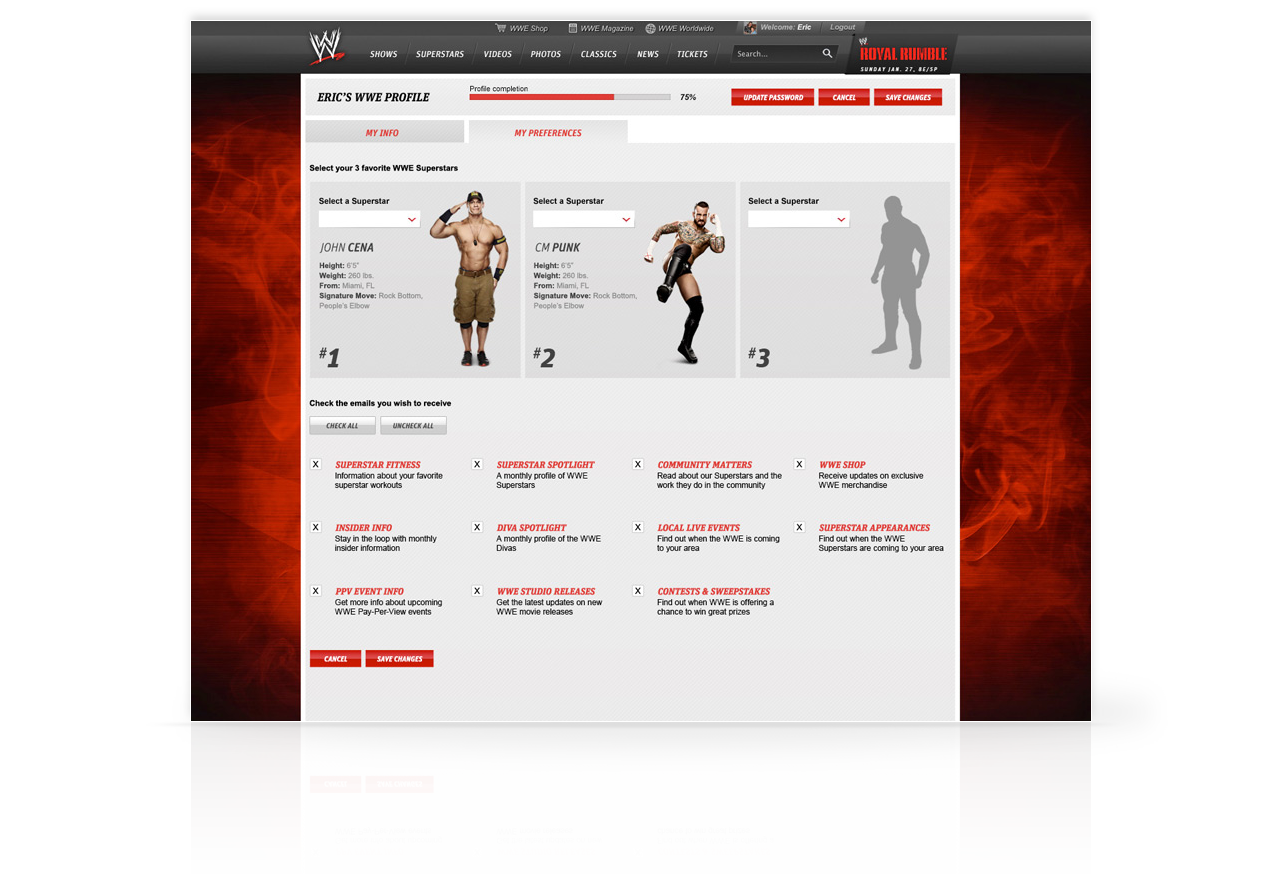Open the WWE Magazine link
1280x896 pixels.
click(607, 28)
